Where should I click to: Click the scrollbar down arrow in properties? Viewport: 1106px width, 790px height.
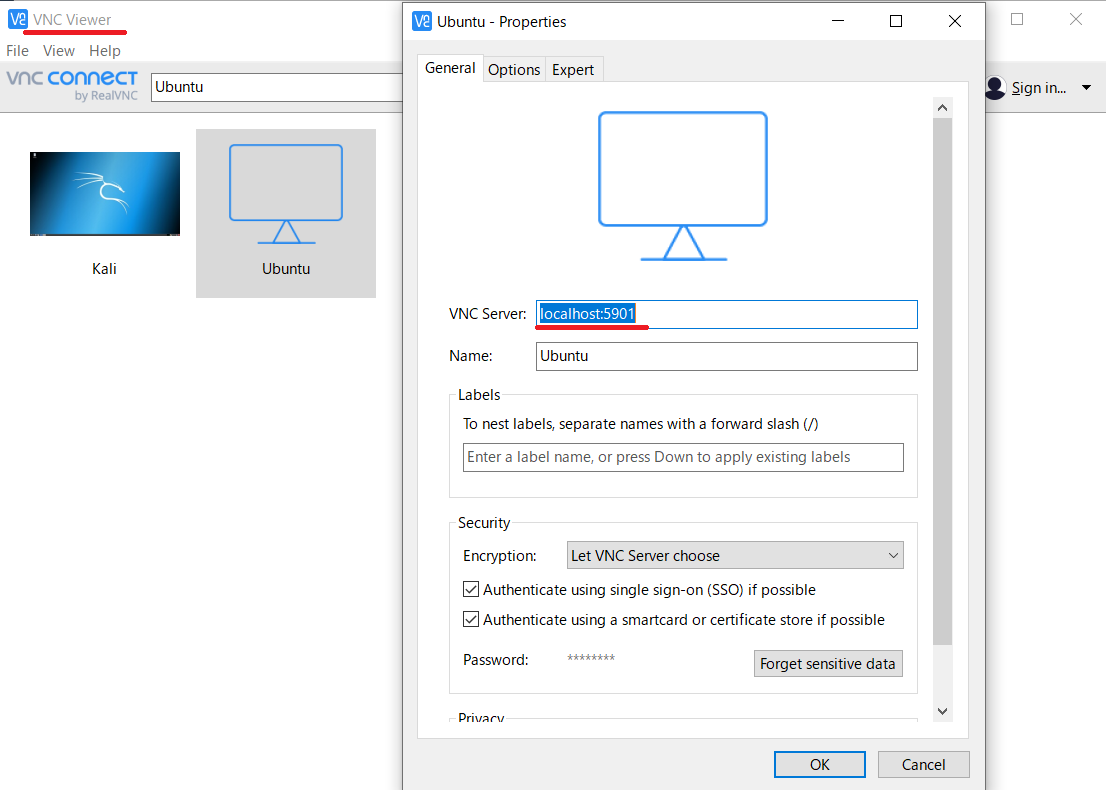[x=942, y=712]
